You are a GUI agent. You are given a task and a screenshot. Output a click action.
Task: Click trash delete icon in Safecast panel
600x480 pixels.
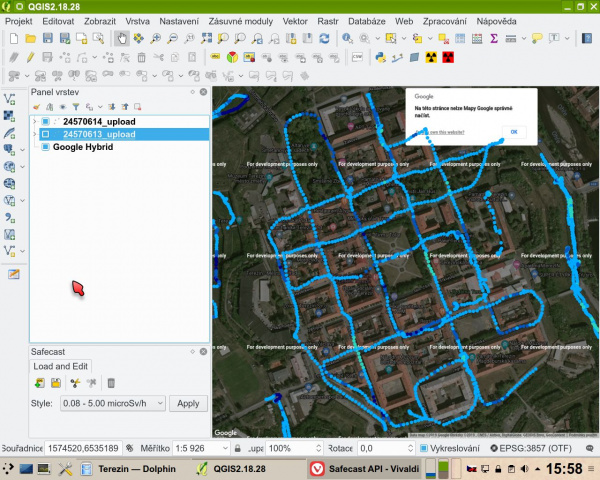111,383
